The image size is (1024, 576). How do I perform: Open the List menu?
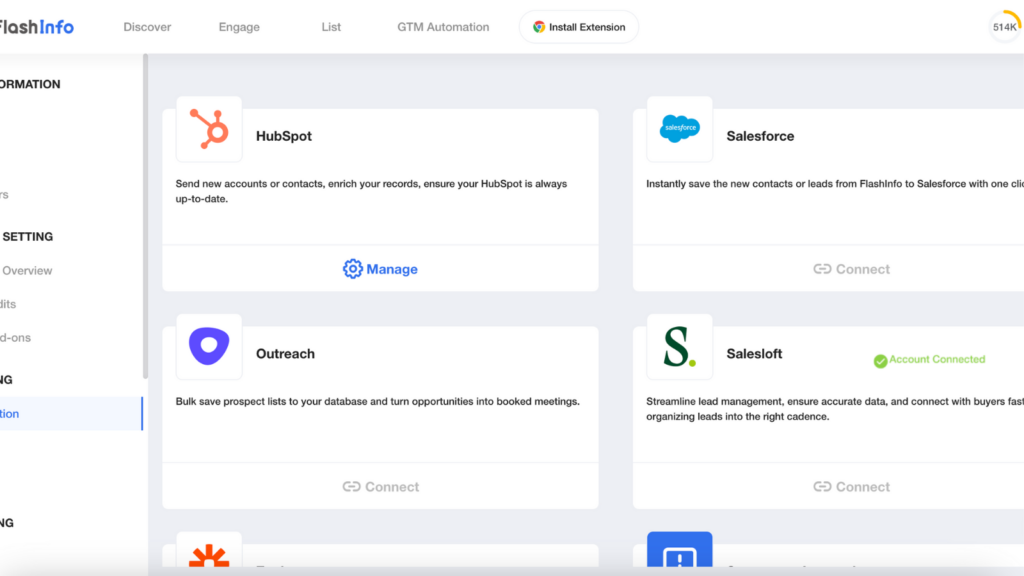tap(331, 27)
